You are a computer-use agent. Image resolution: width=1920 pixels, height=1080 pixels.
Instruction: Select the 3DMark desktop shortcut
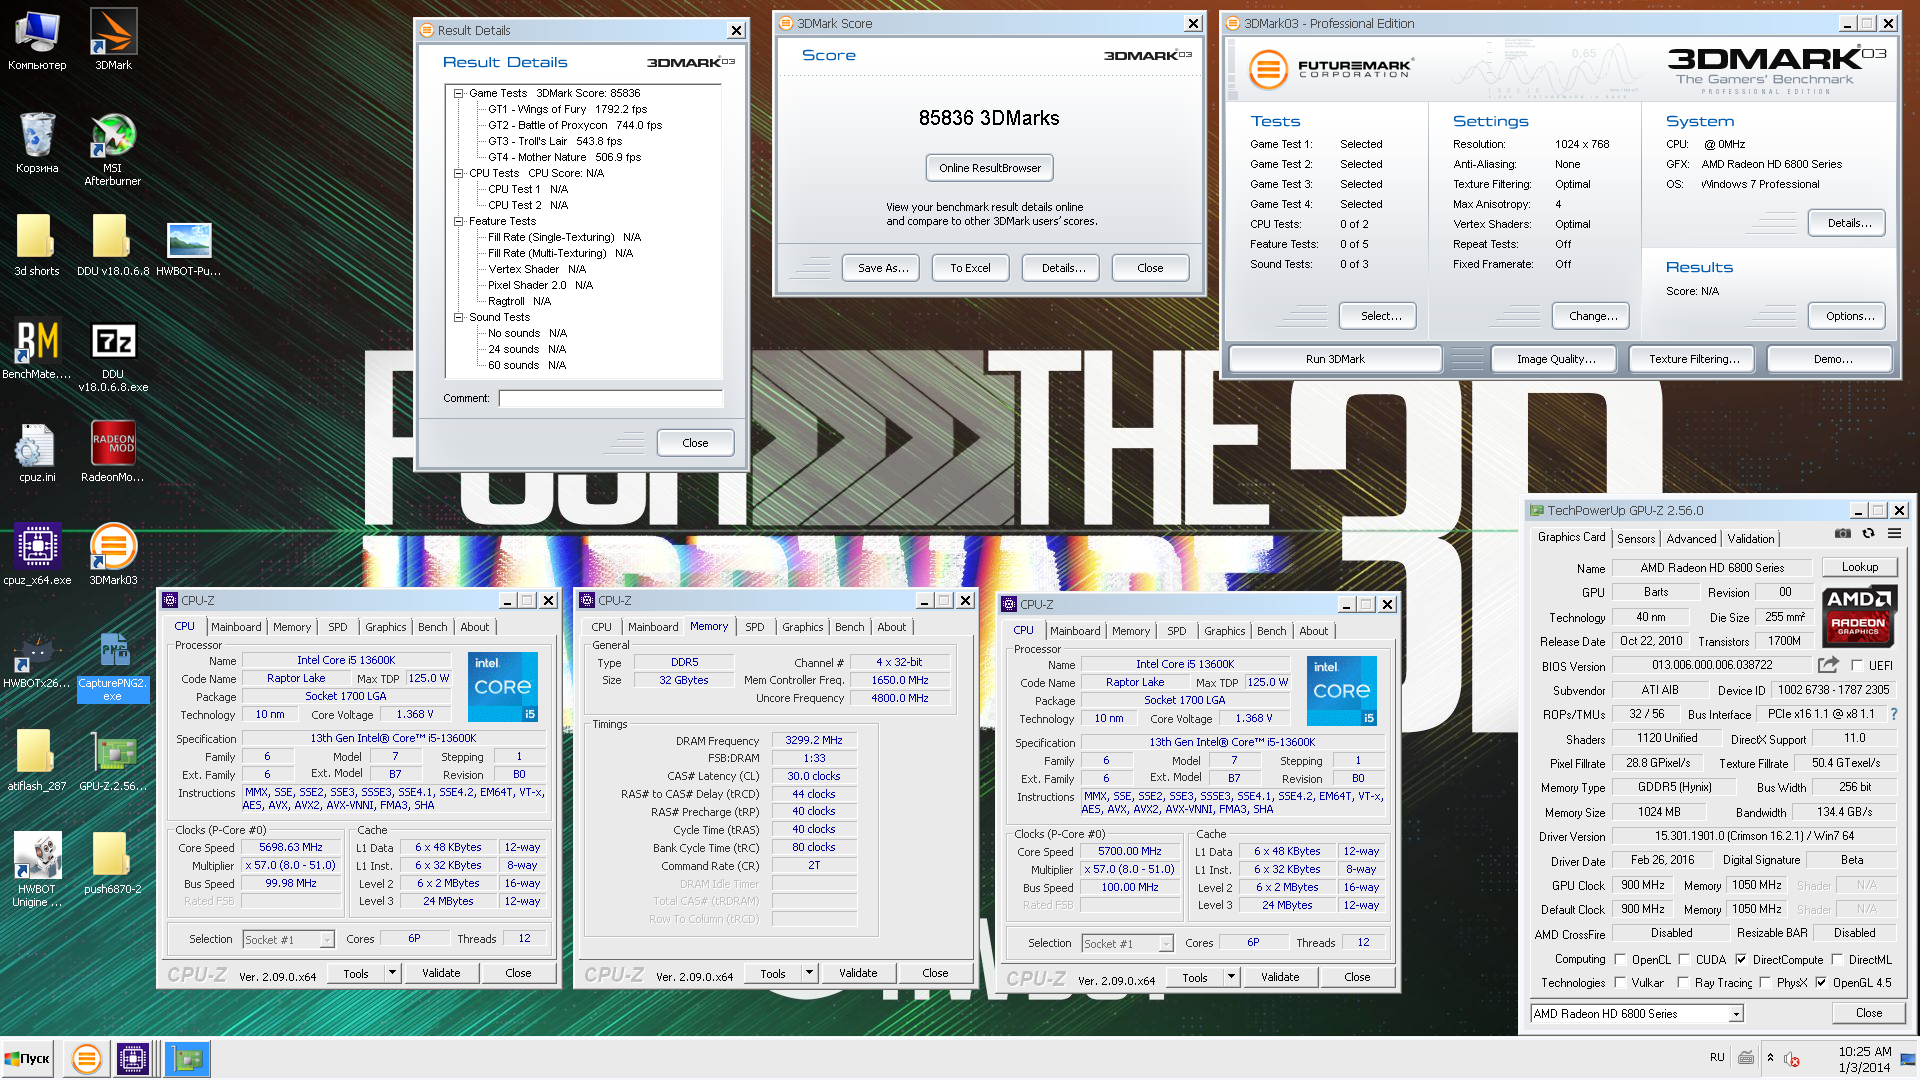[x=113, y=40]
